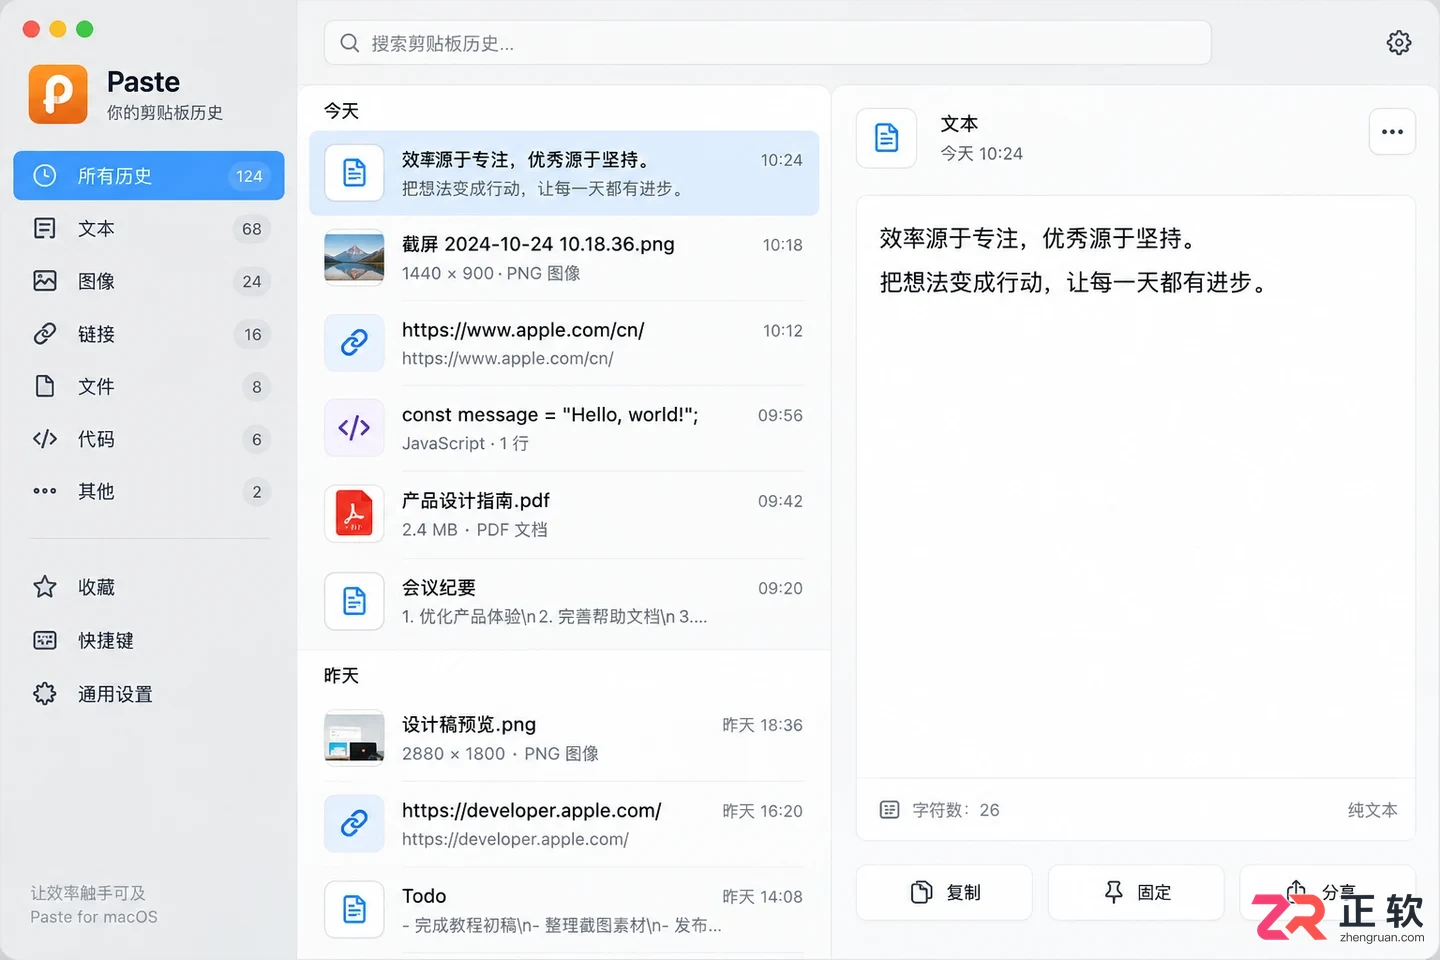Open settings via the gear icon
Screen dimensions: 1440x960
coord(1399,42)
